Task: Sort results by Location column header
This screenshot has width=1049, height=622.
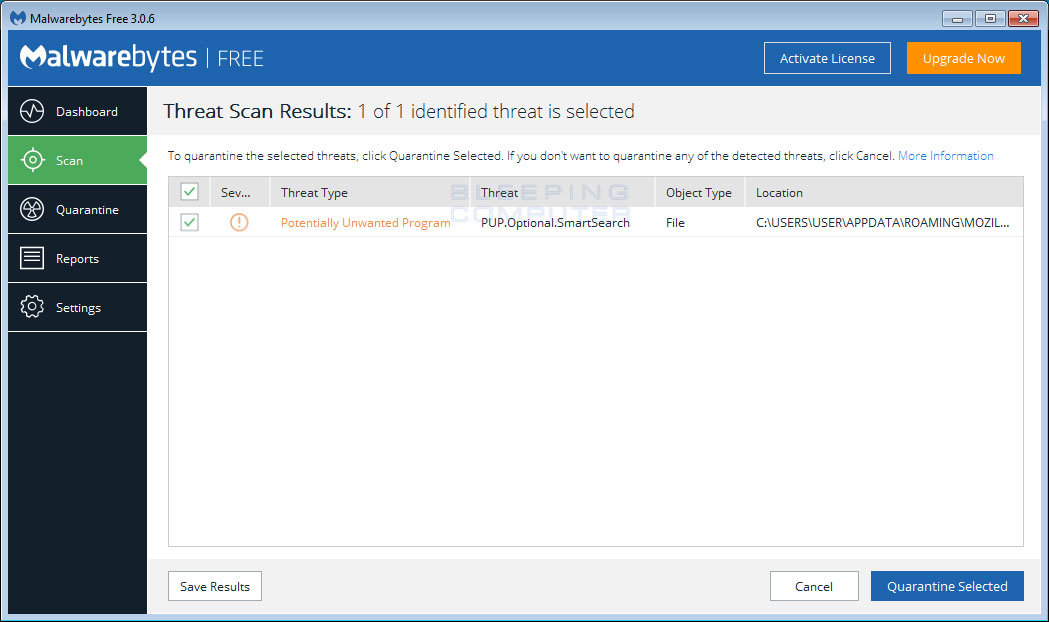Action: [779, 193]
